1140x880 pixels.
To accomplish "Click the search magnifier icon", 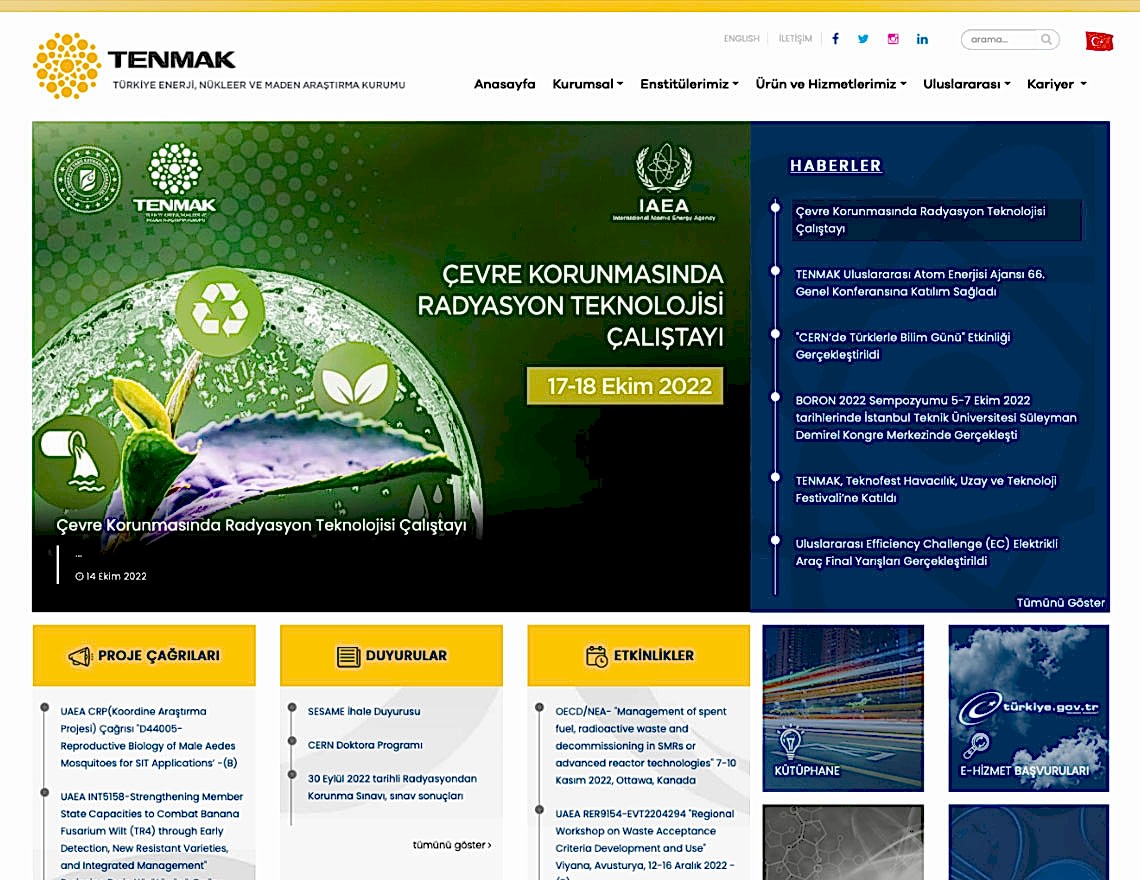I will pyautogui.click(x=1045, y=39).
